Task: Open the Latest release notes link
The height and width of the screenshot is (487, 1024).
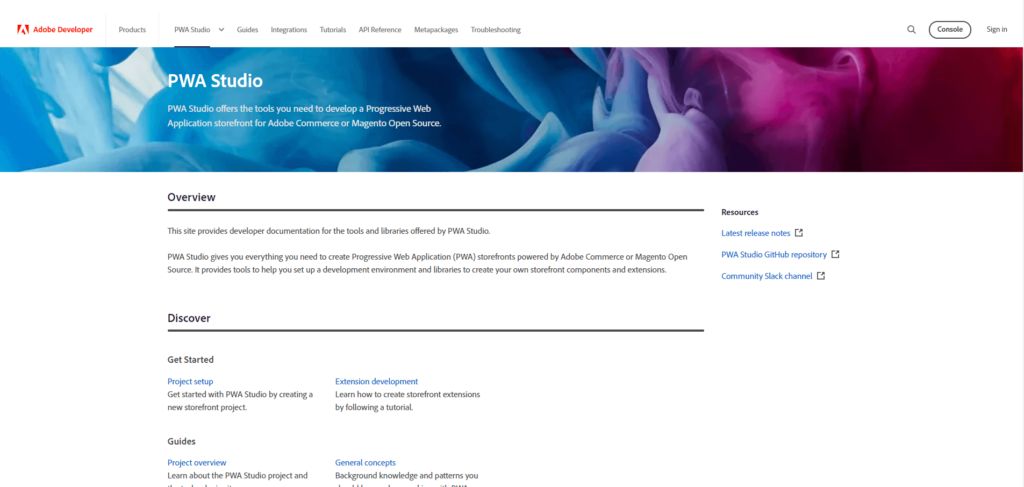Action: pyautogui.click(x=756, y=233)
